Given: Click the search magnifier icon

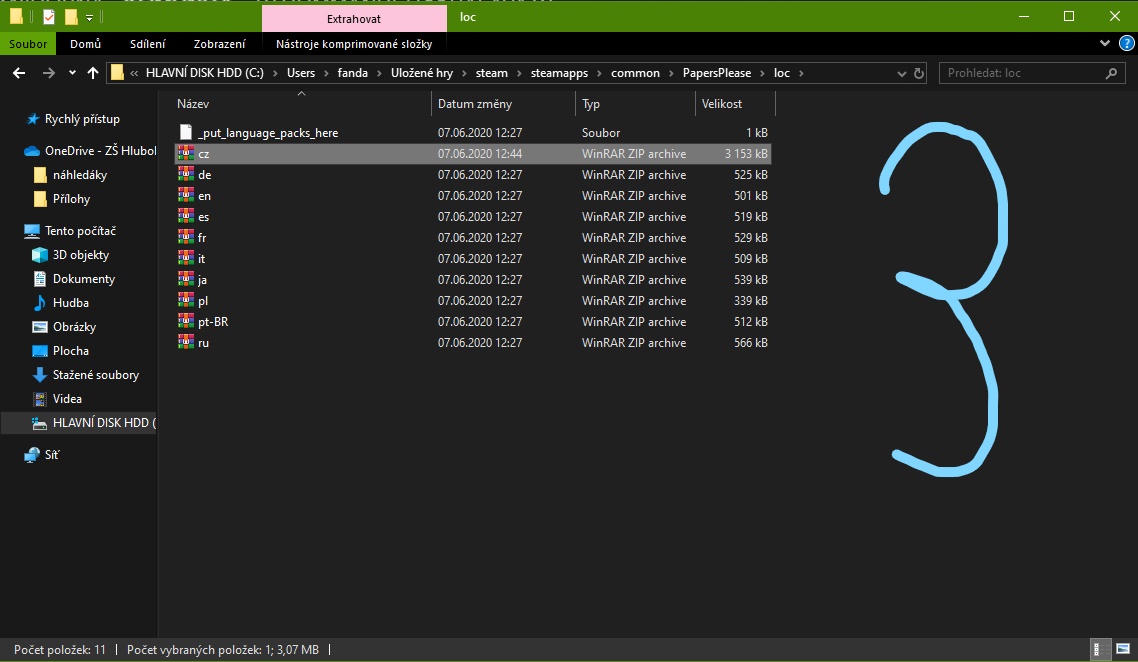Looking at the screenshot, I should tap(1110, 73).
